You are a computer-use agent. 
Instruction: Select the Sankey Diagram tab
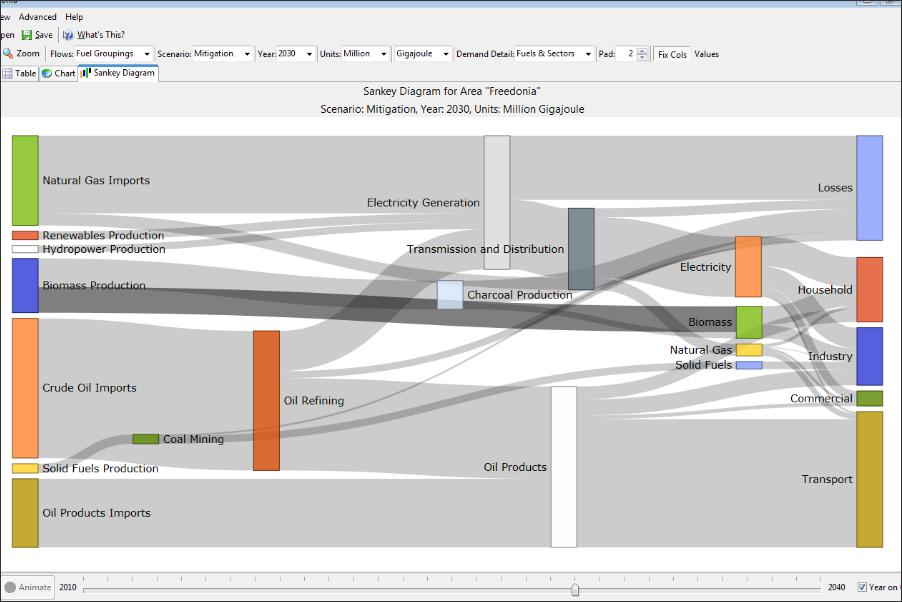click(118, 73)
